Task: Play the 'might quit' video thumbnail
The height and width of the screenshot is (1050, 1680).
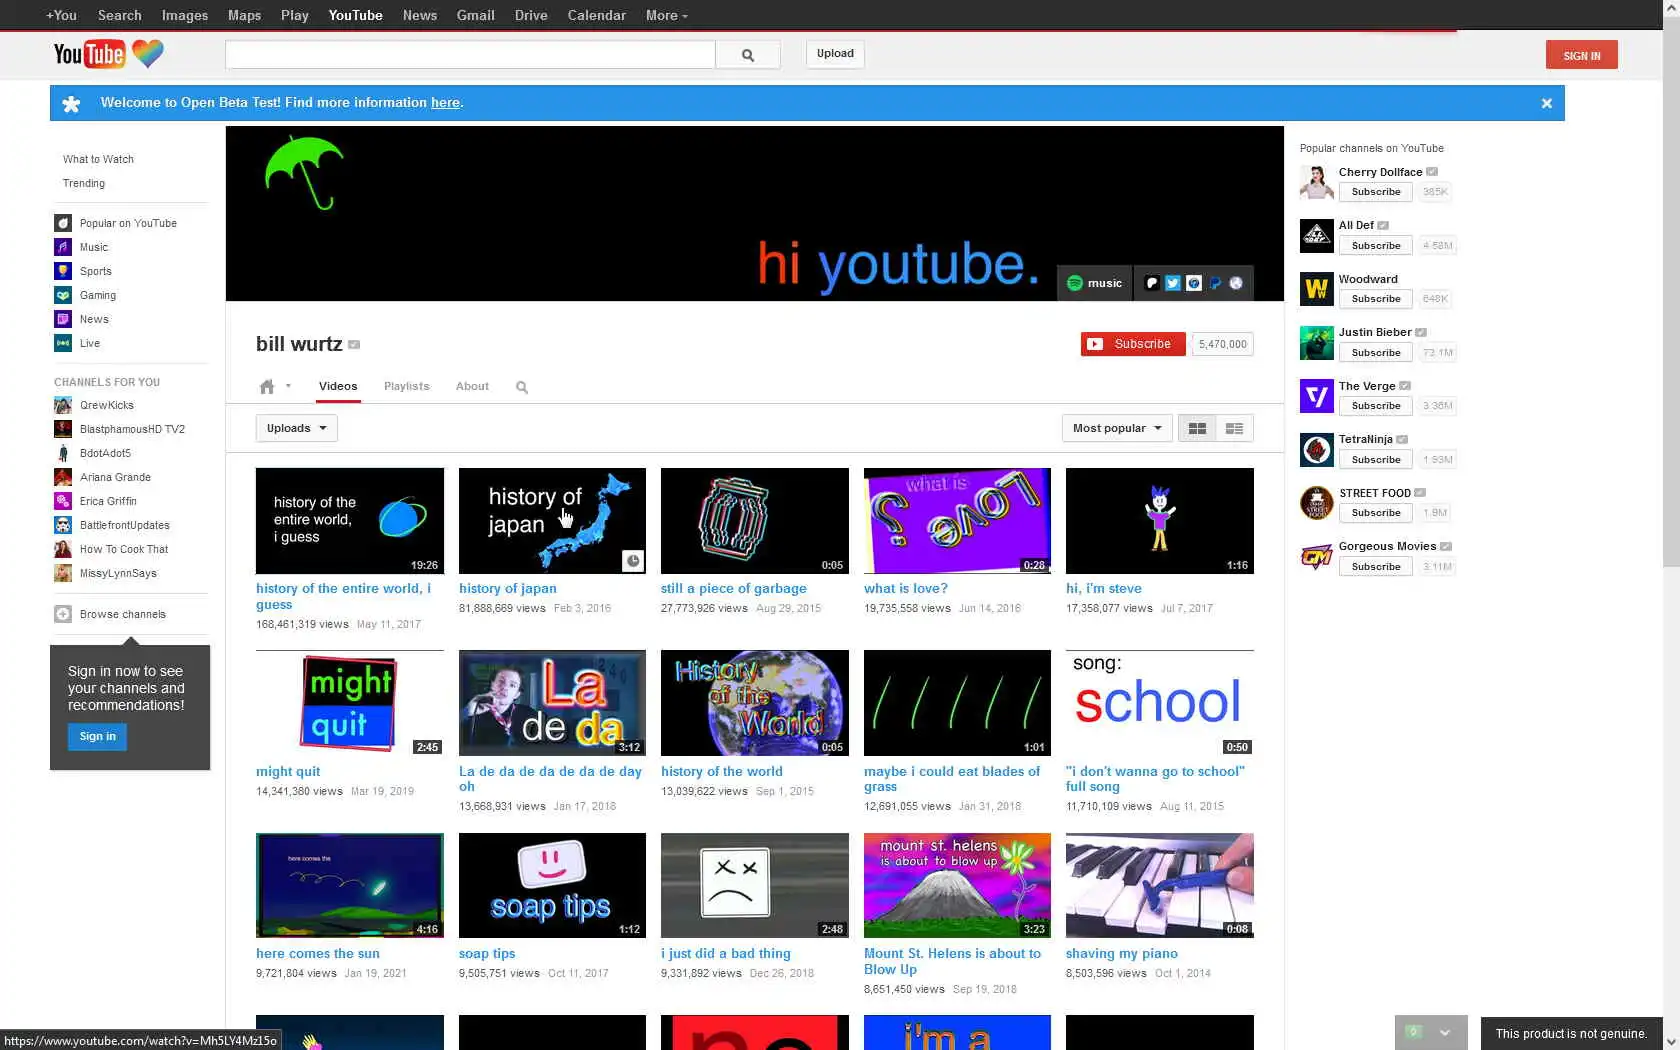Action: pyautogui.click(x=350, y=703)
